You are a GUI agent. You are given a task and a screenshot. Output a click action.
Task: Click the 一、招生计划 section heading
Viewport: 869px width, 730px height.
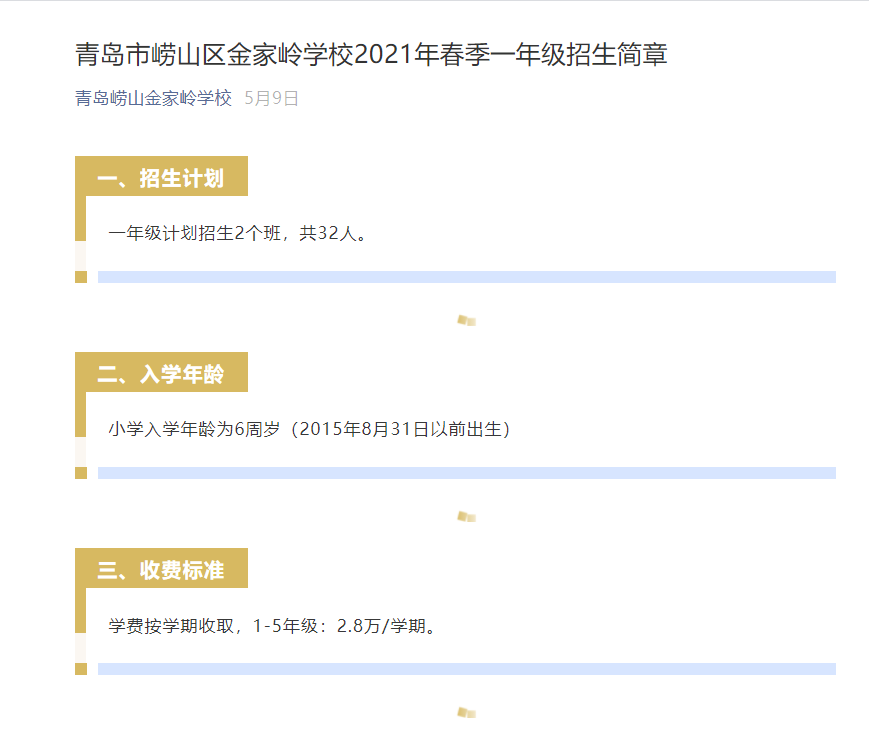(161, 177)
